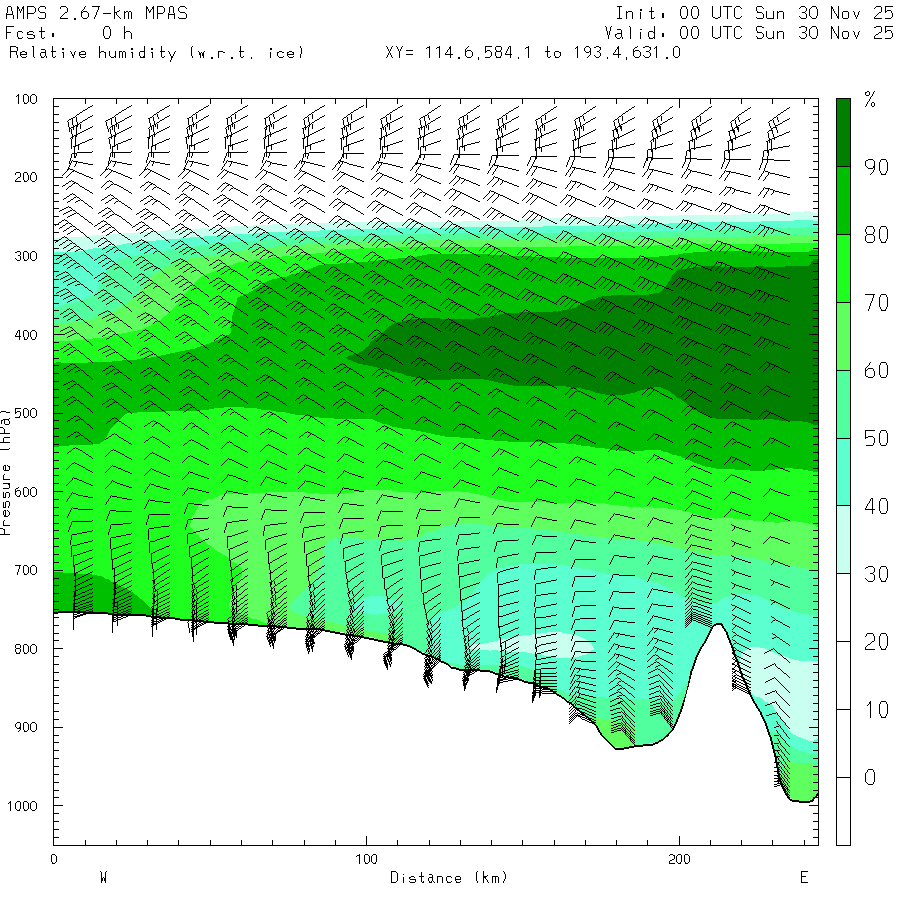Image resolution: width=900 pixels, height=900 pixels.
Task: Click the 300 hPa pressure tick label
Action: (x=26, y=256)
